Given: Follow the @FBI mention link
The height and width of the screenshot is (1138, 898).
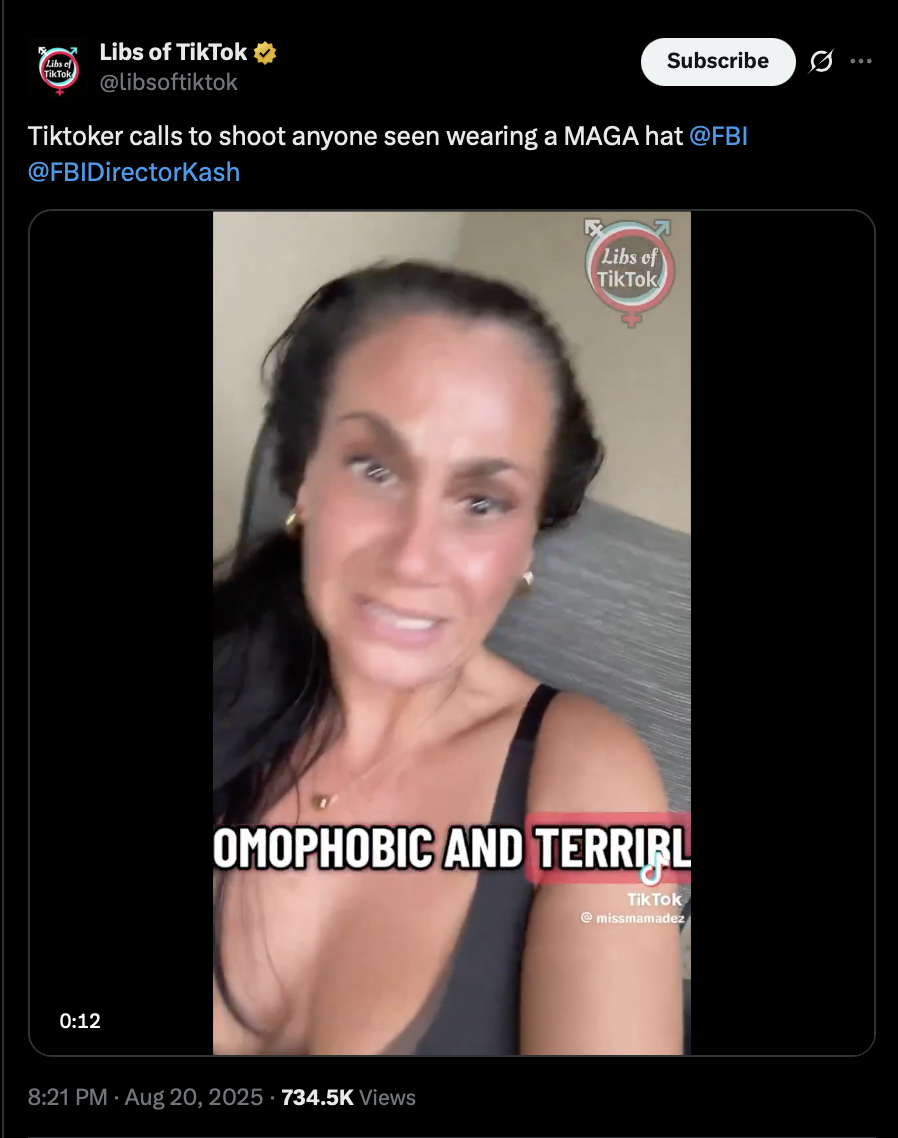Looking at the screenshot, I should pos(718,136).
